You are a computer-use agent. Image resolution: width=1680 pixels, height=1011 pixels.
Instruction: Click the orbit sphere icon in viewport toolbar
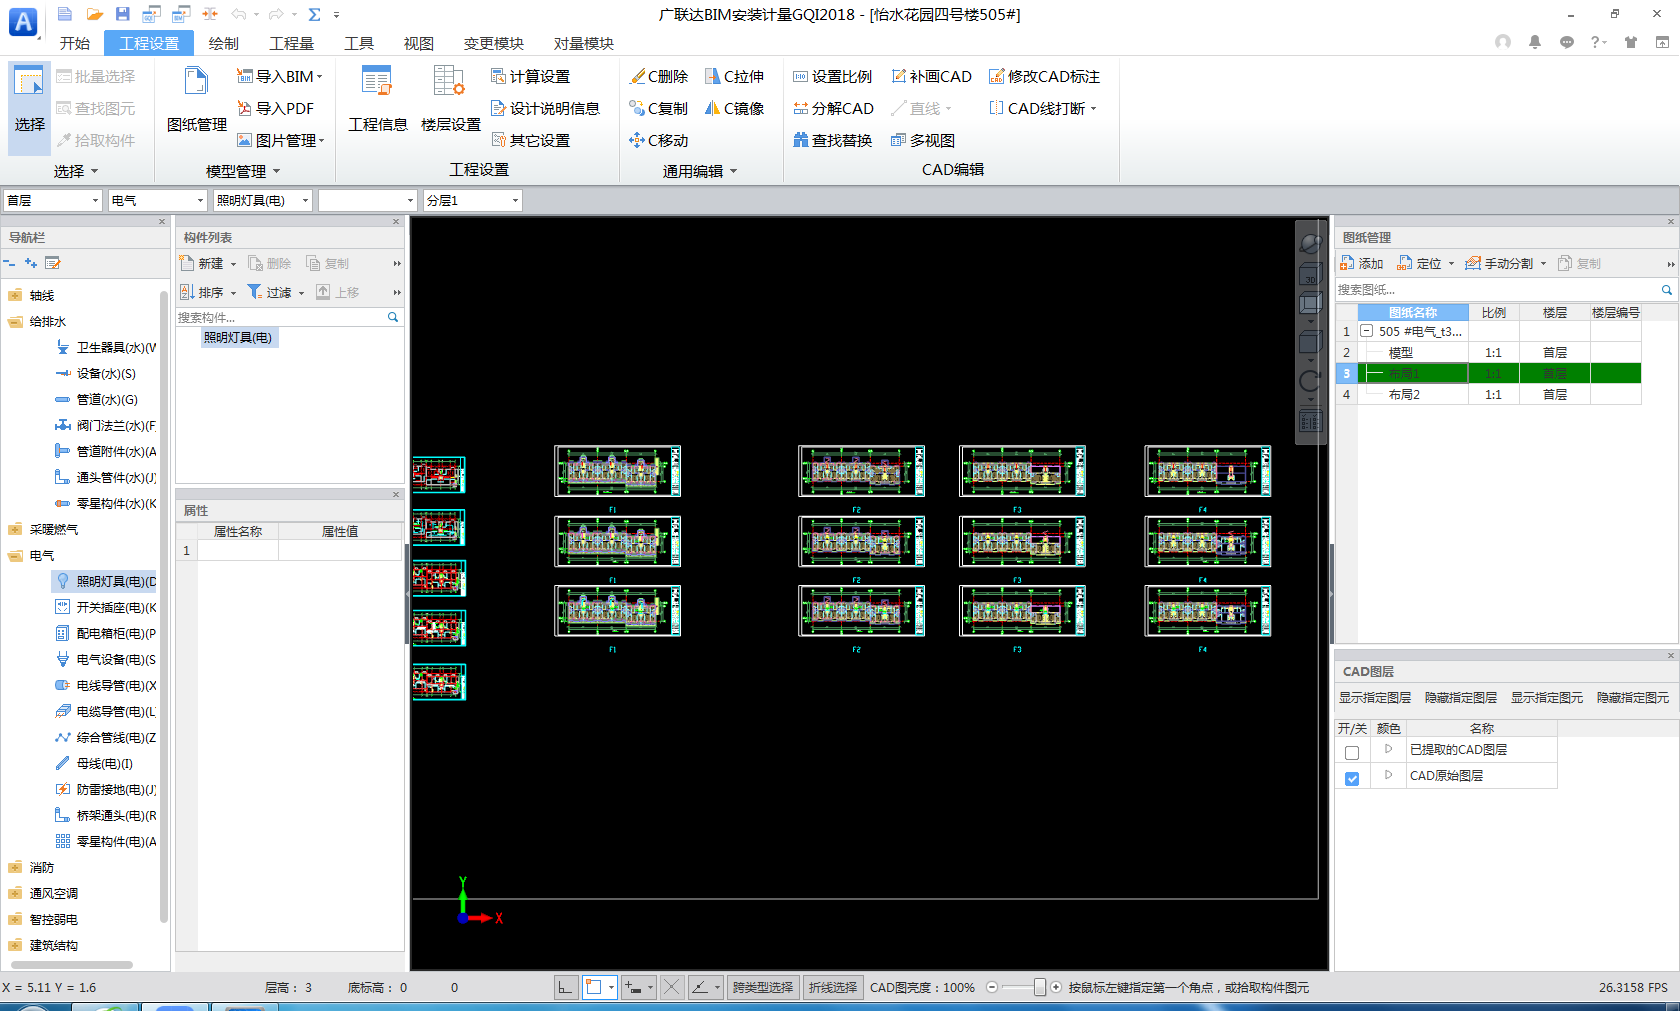point(1310,243)
